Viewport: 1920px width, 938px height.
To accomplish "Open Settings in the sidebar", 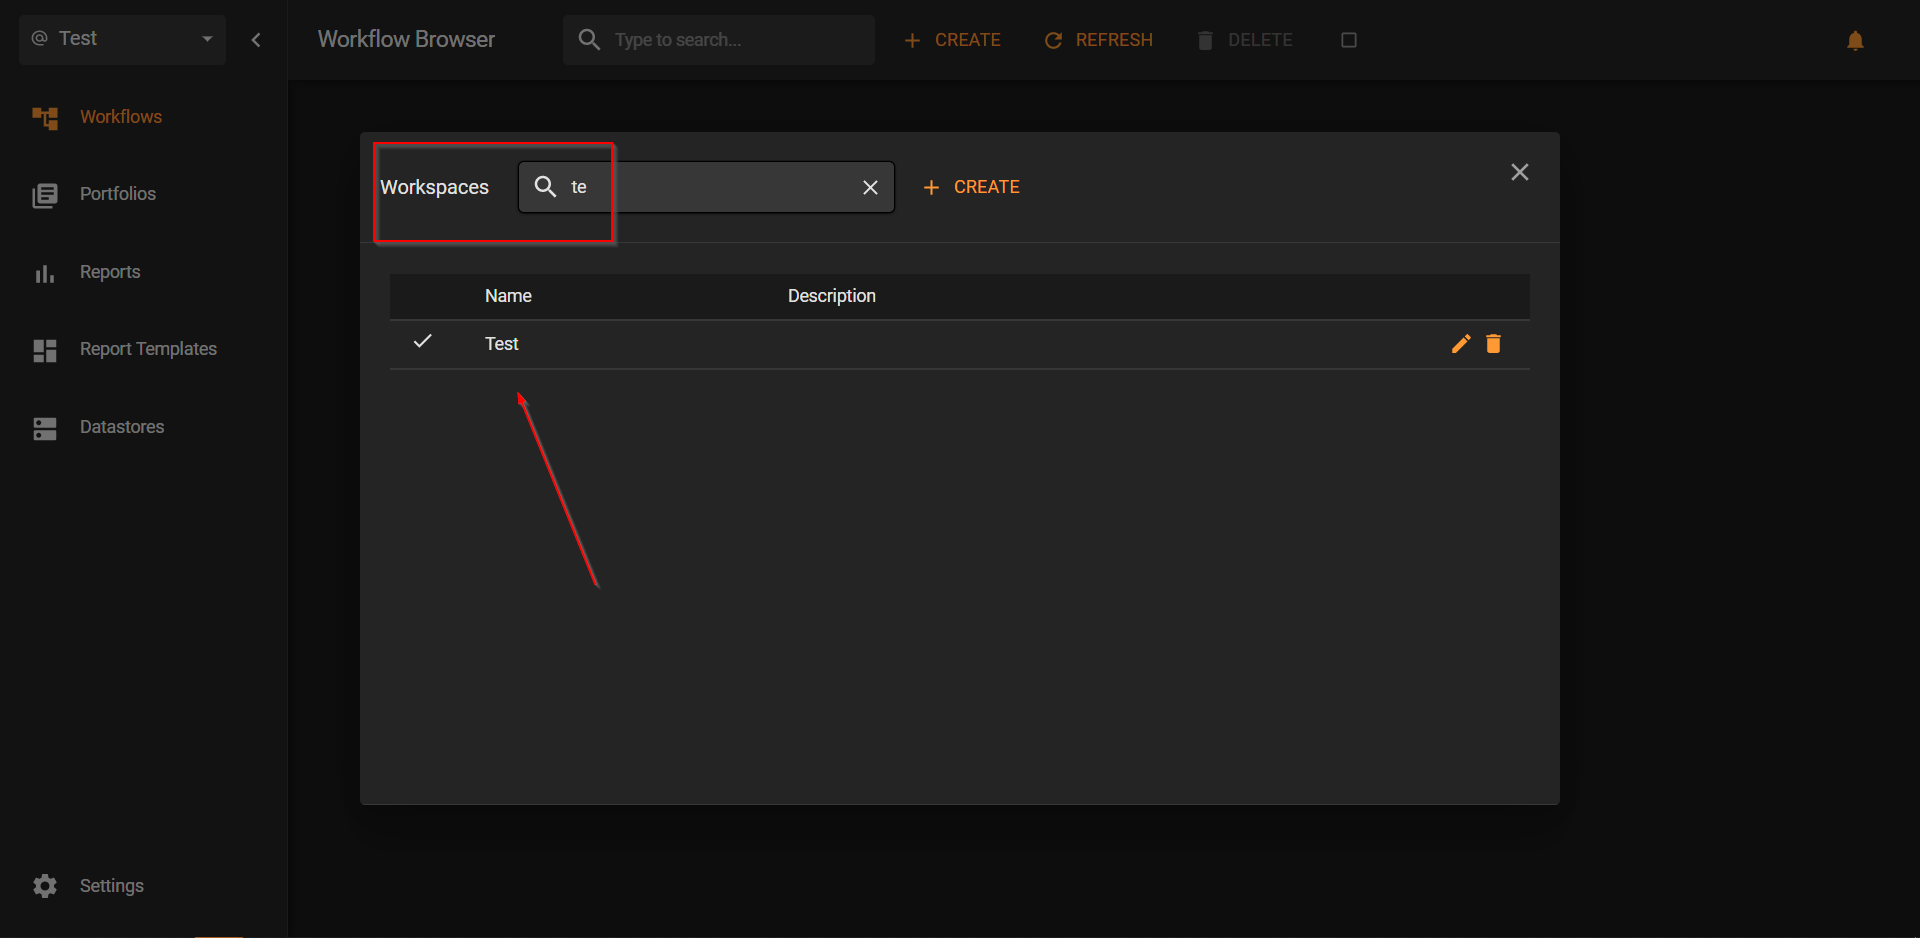I will pos(111,886).
